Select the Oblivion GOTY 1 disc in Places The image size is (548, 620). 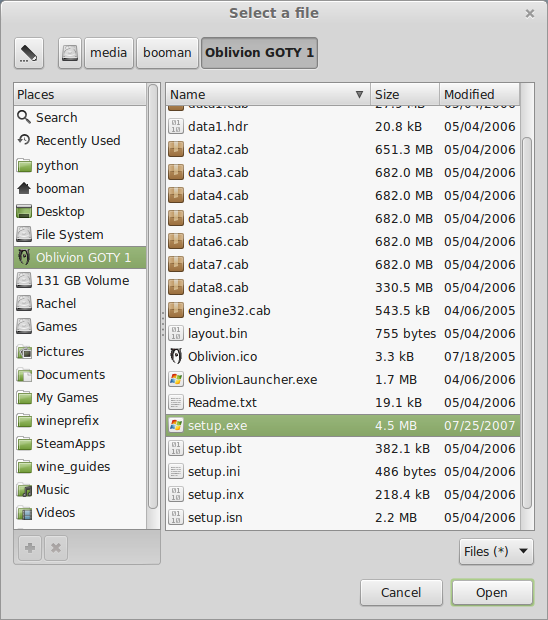pos(80,257)
